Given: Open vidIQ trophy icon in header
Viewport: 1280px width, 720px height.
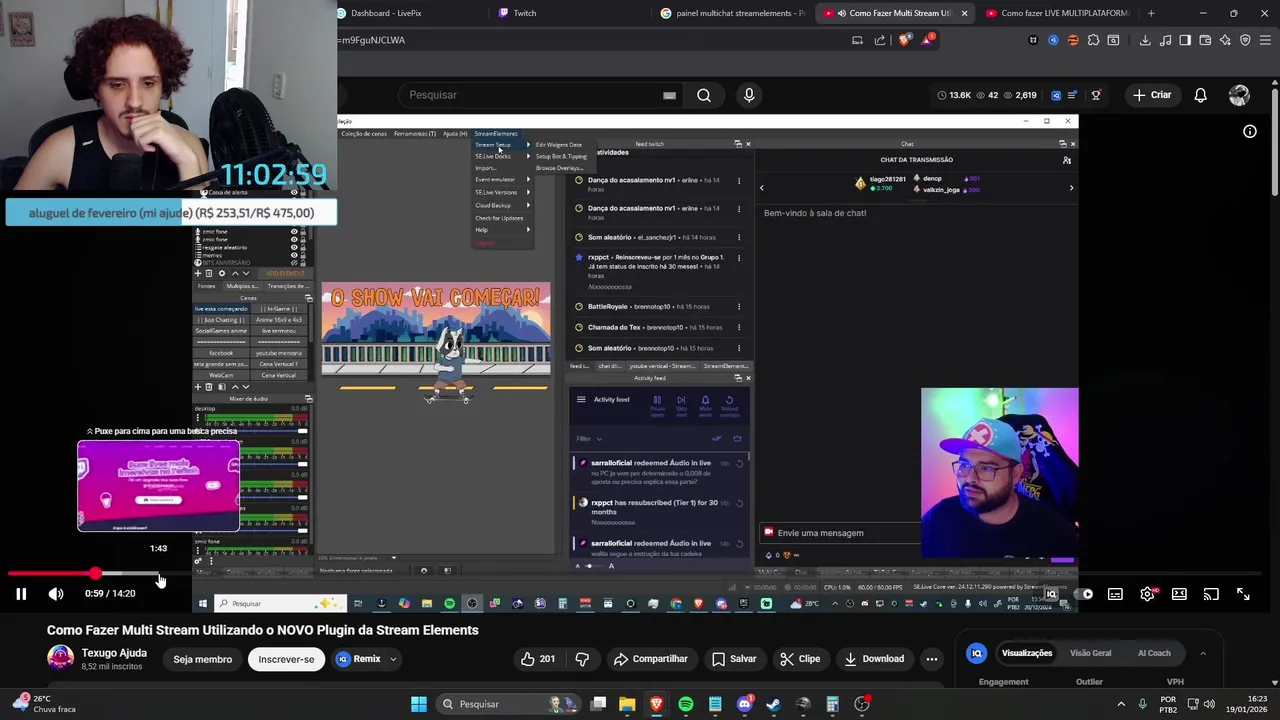Looking at the screenshot, I should click(x=1096, y=95).
